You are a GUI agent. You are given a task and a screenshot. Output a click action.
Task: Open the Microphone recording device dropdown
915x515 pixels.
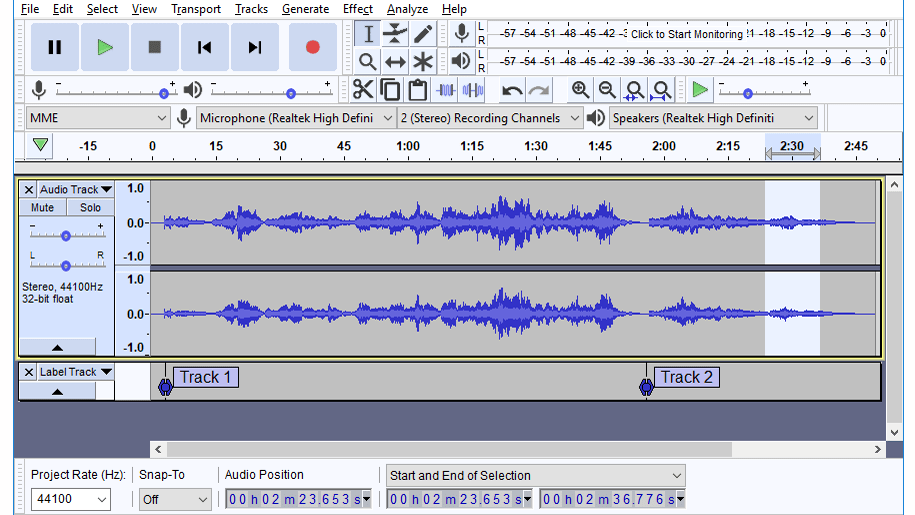296,118
